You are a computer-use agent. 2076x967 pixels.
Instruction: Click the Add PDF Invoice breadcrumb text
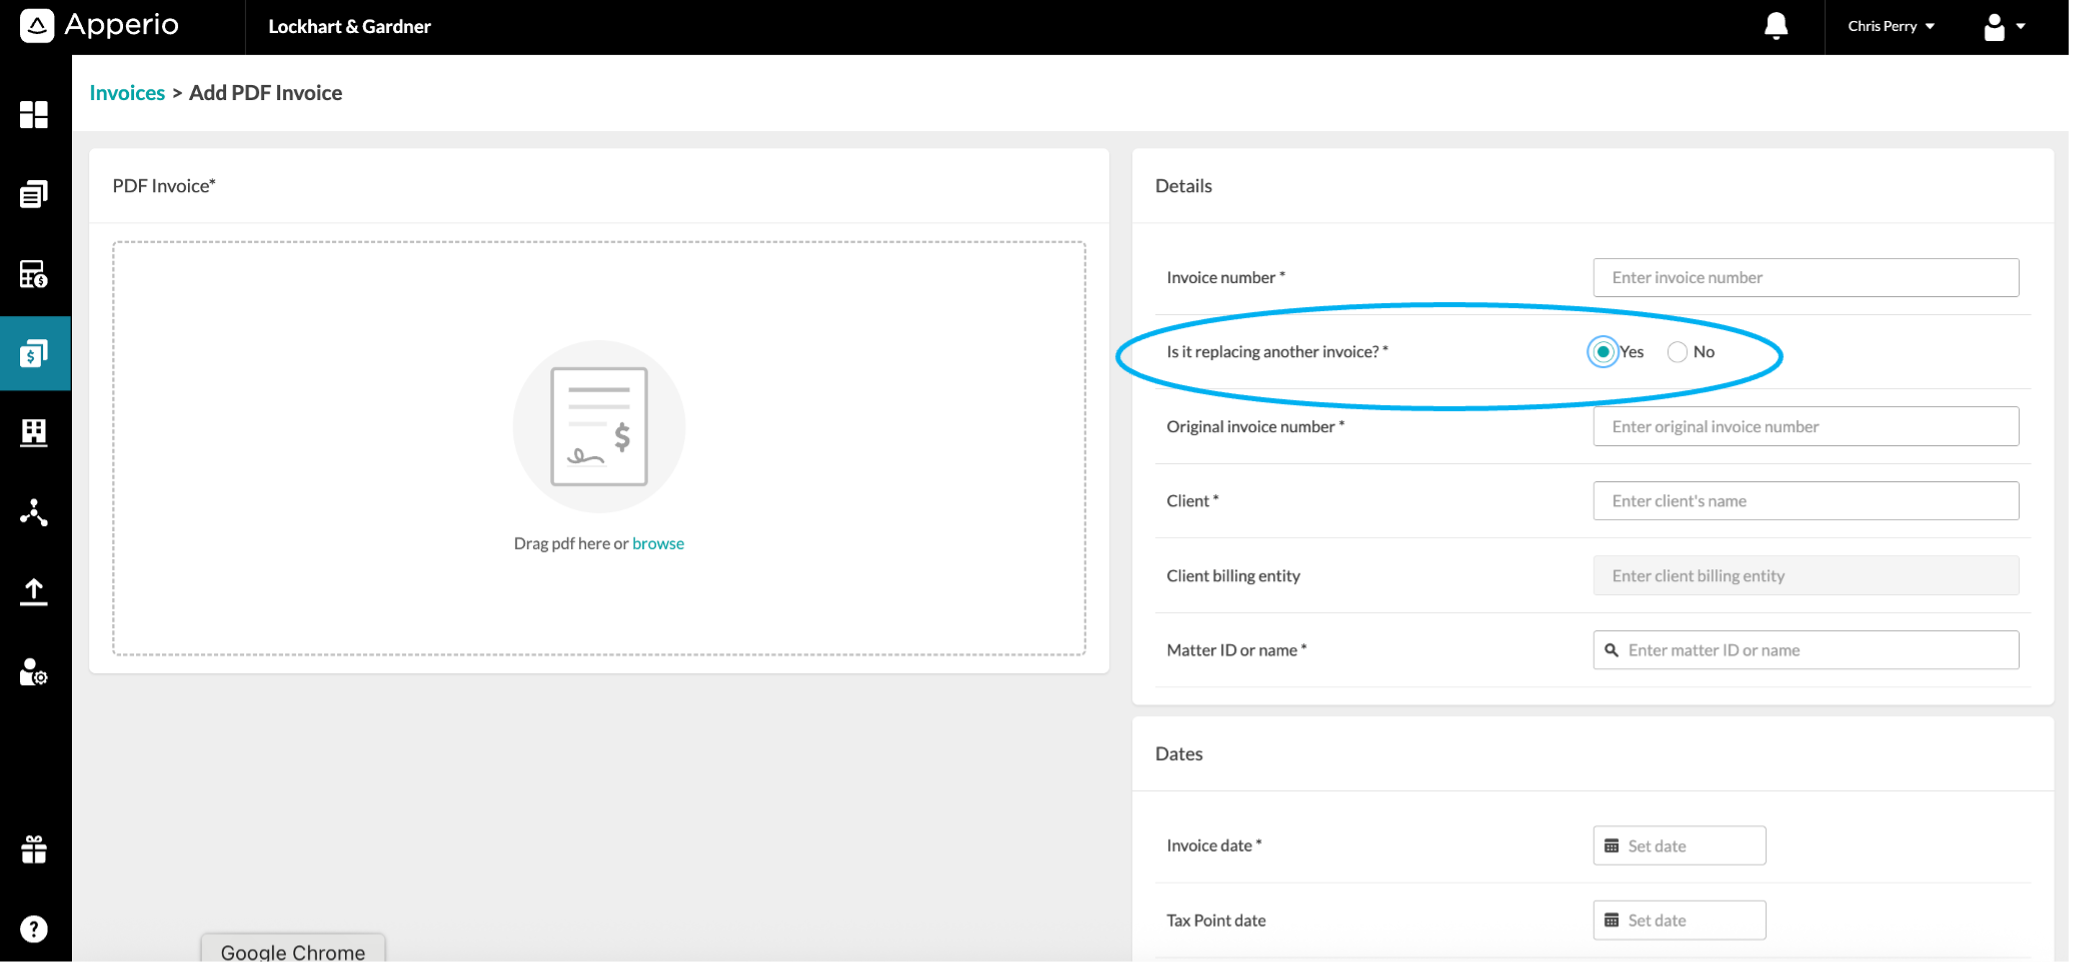click(265, 92)
